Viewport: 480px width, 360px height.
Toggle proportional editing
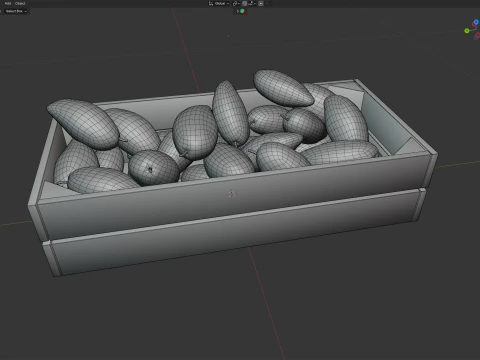261,3
